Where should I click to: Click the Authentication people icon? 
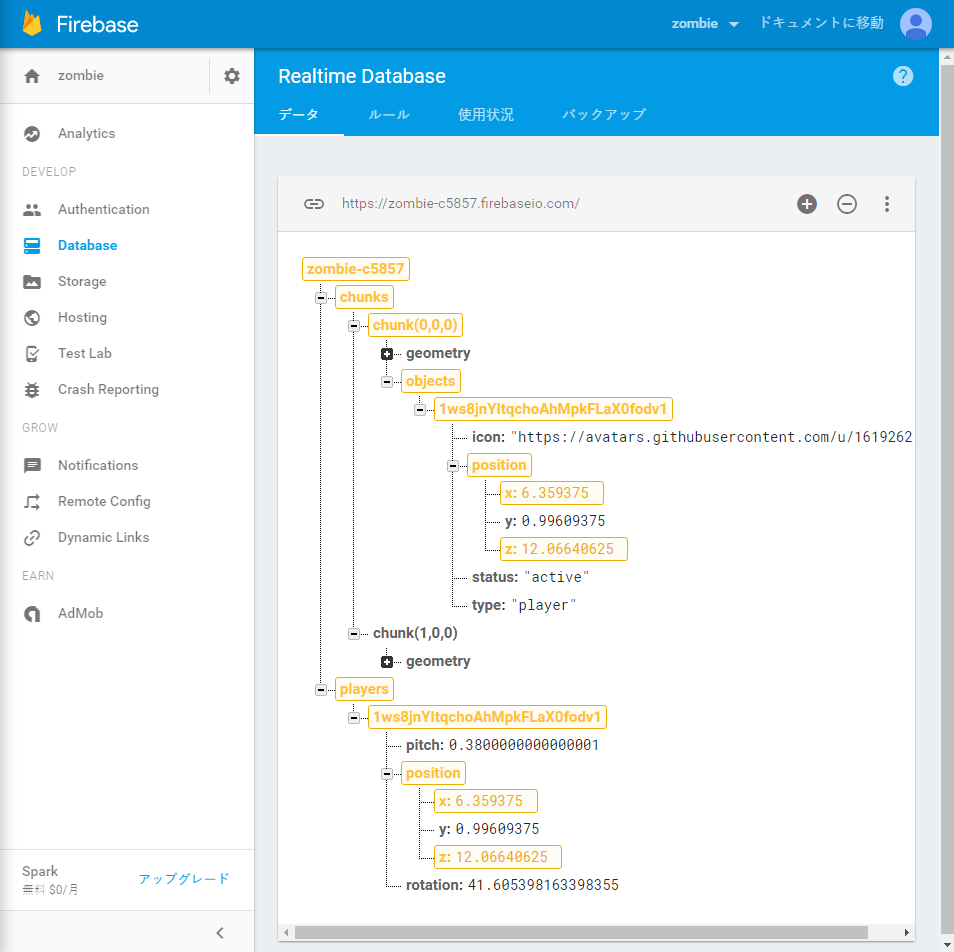point(32,210)
